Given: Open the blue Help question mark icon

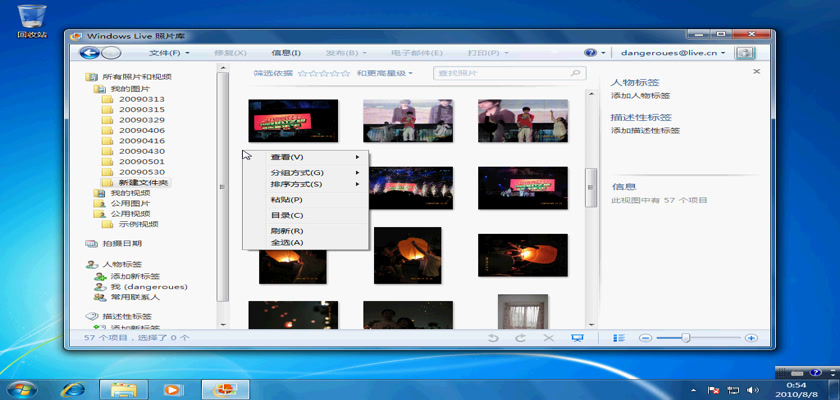Looking at the screenshot, I should point(590,52).
